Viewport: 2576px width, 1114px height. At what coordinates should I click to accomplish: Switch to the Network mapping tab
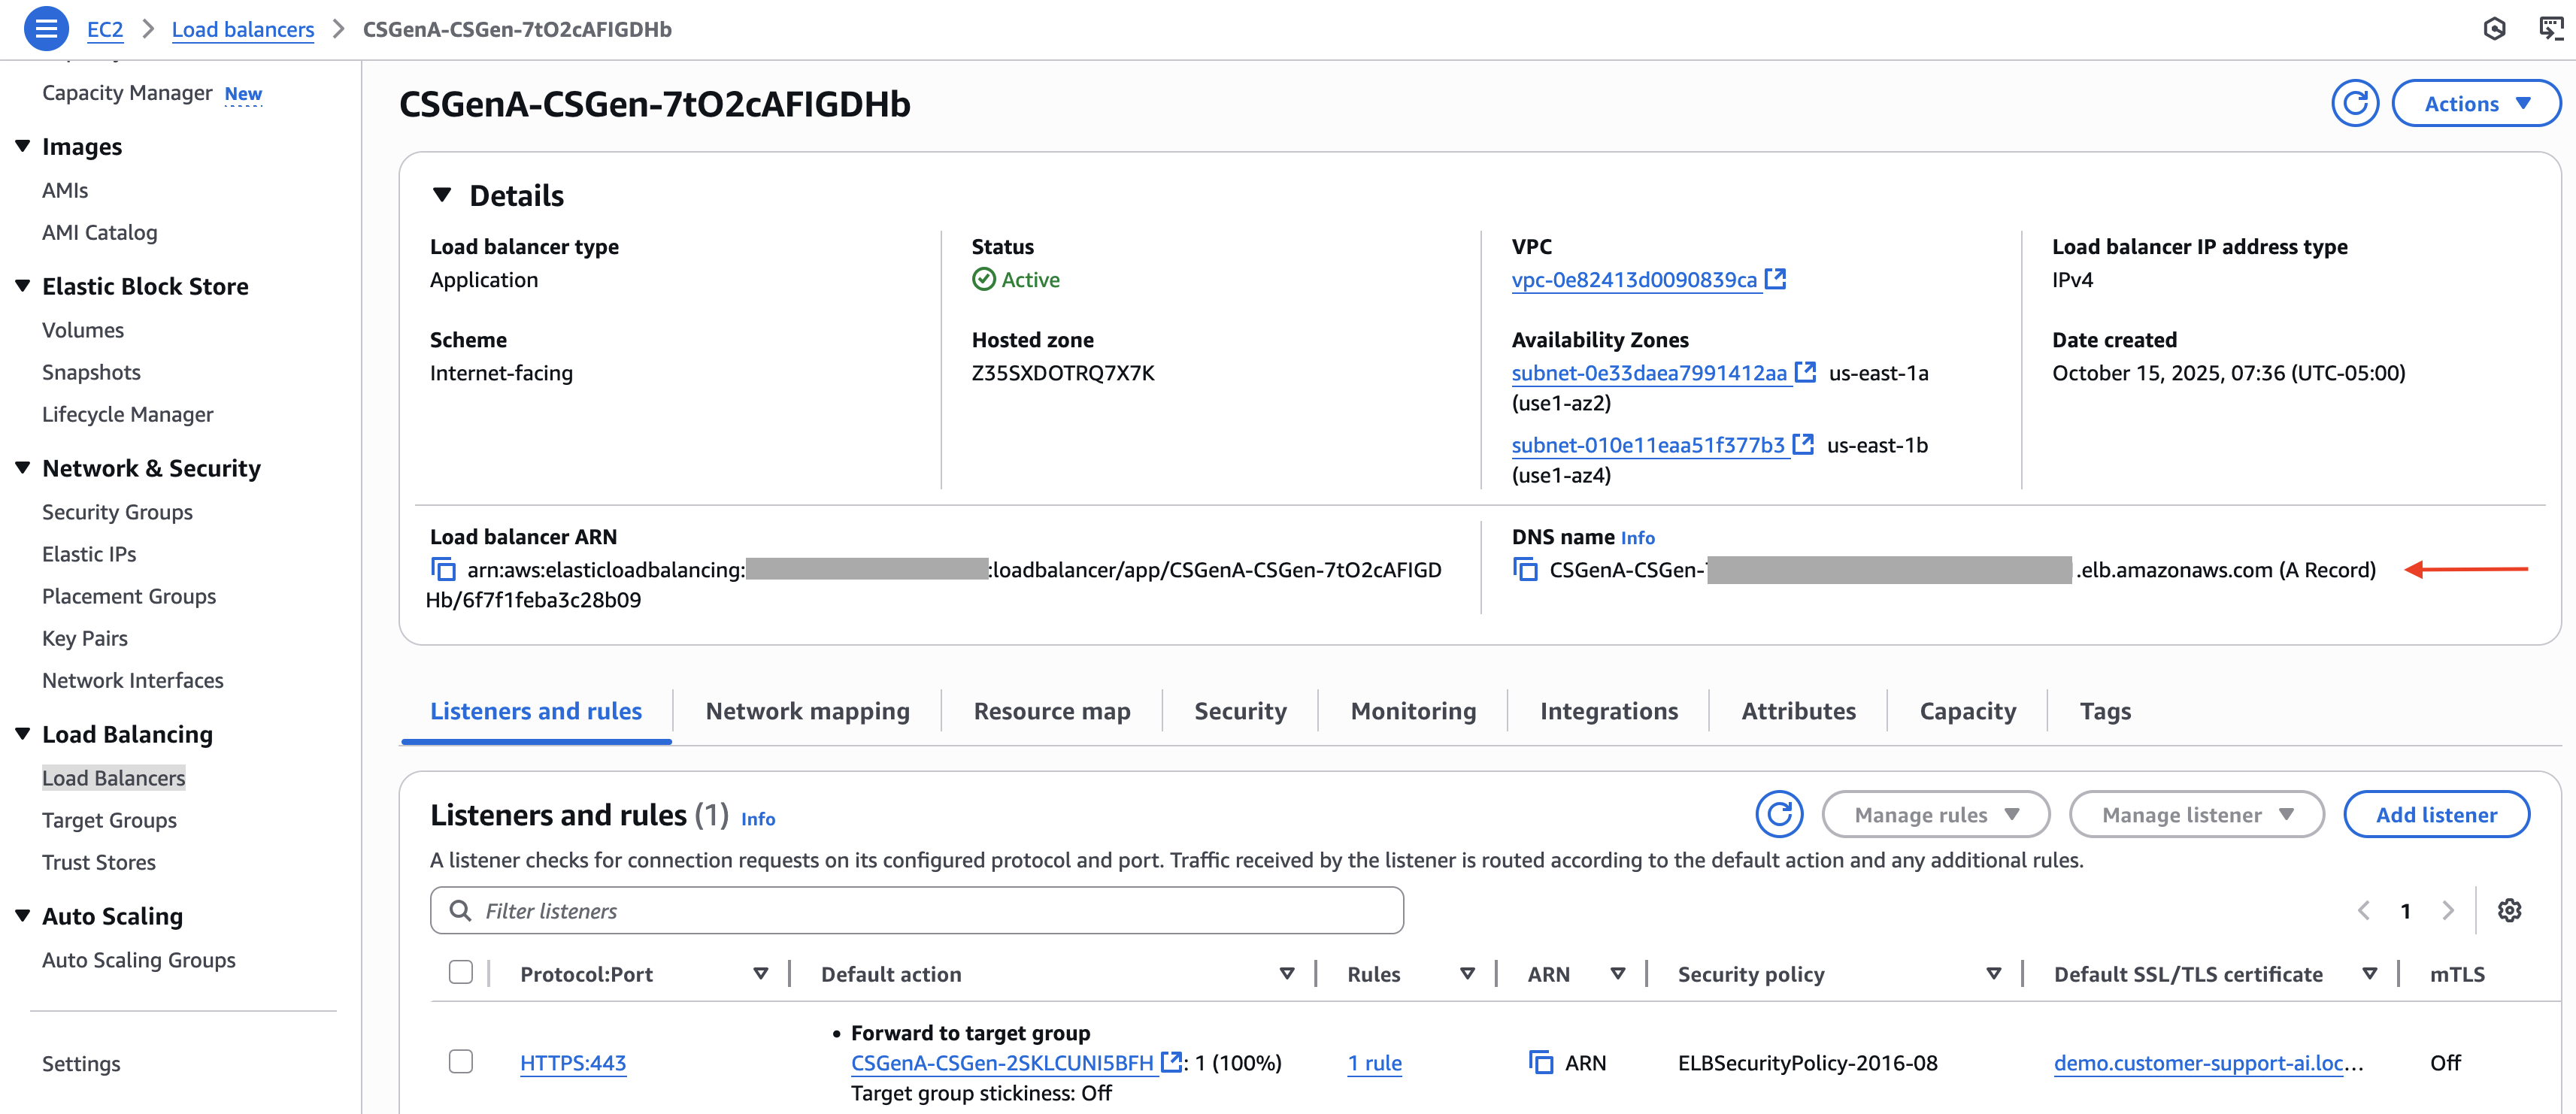point(807,711)
